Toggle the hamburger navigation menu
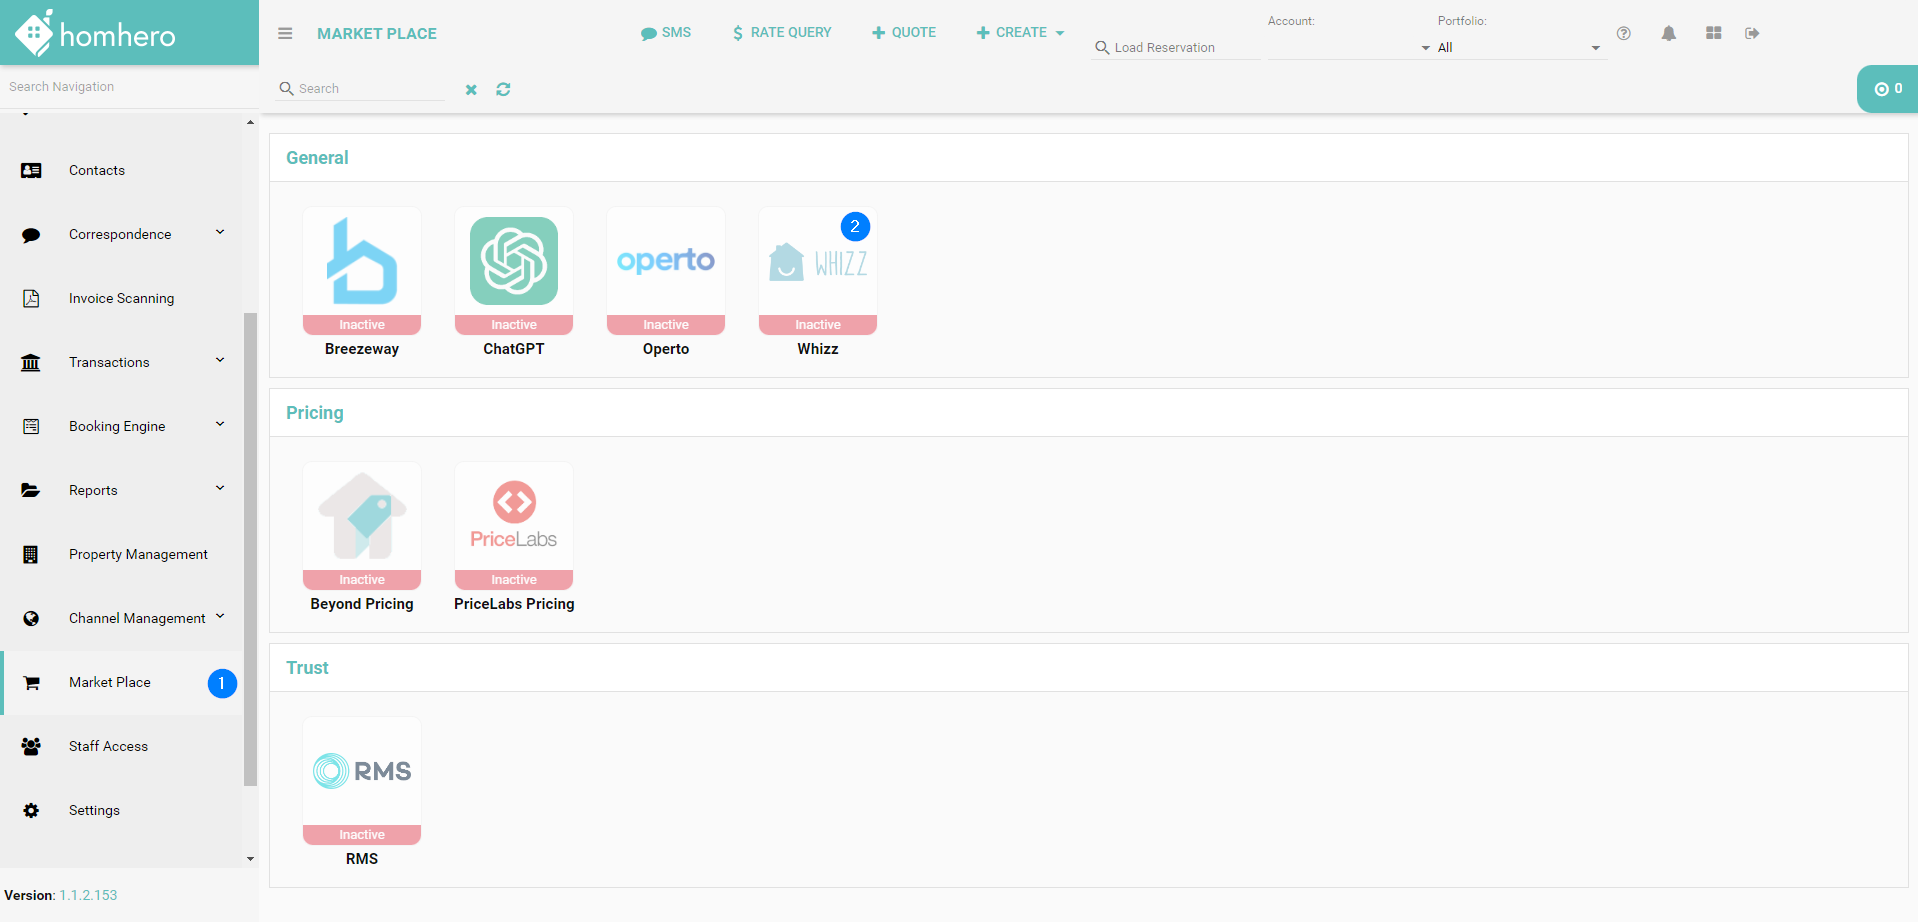1918x922 pixels. point(285,33)
